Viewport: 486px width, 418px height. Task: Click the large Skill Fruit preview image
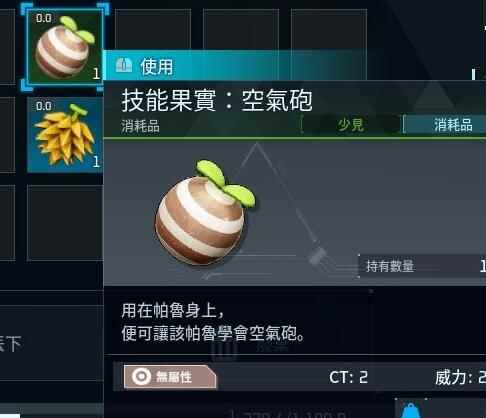205,213
